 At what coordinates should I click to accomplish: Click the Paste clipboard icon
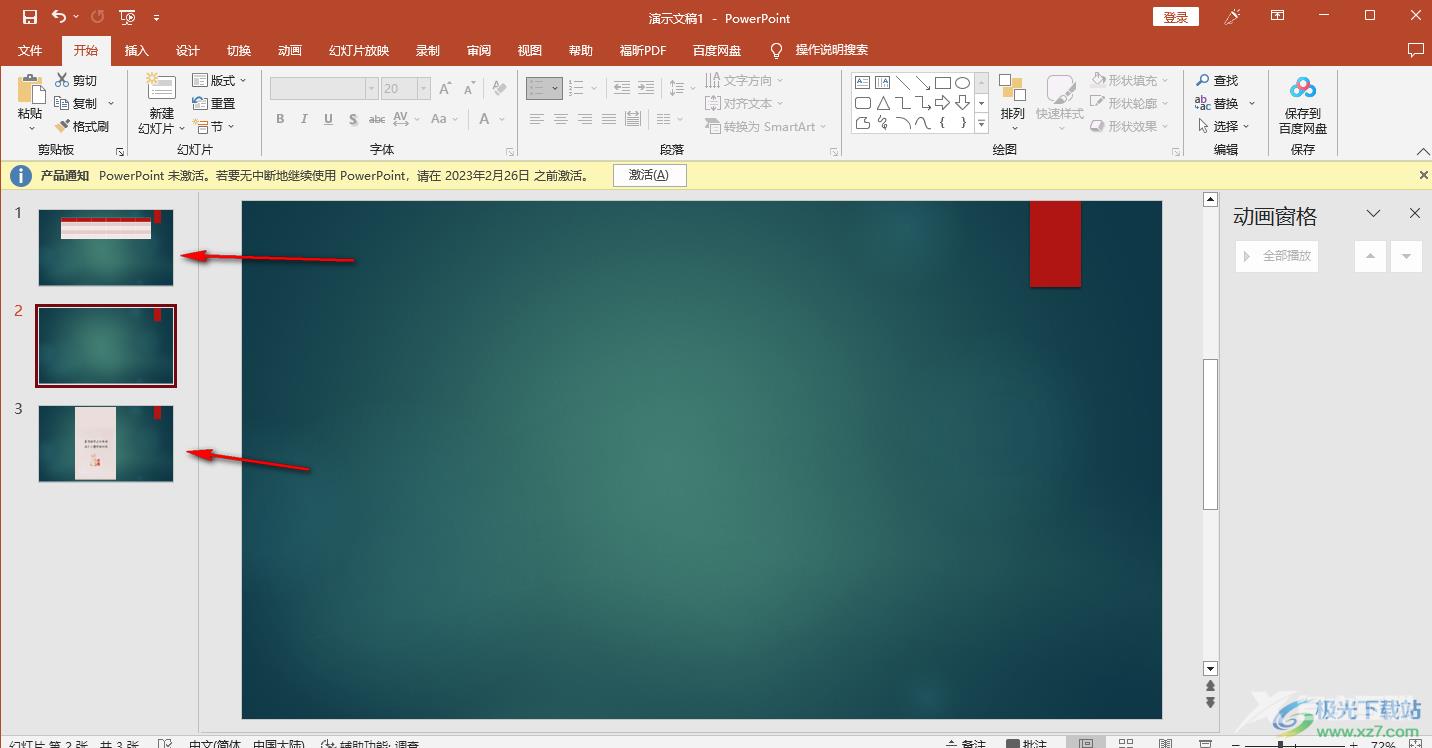(x=30, y=91)
